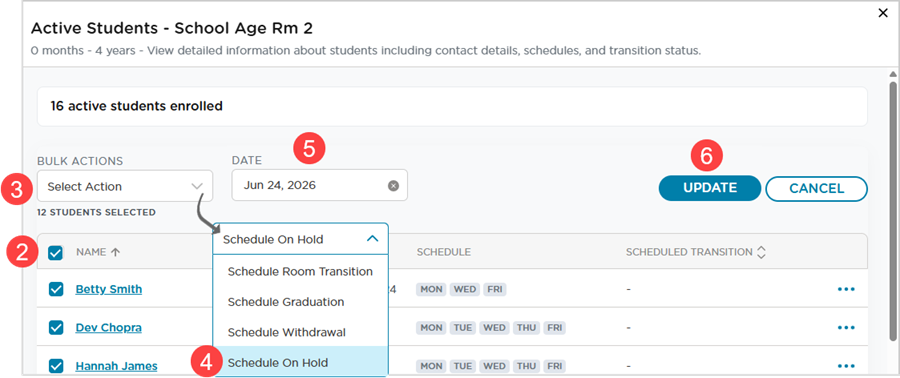
Task: Sort the Scheduled Transition column
Action: click(x=762, y=252)
